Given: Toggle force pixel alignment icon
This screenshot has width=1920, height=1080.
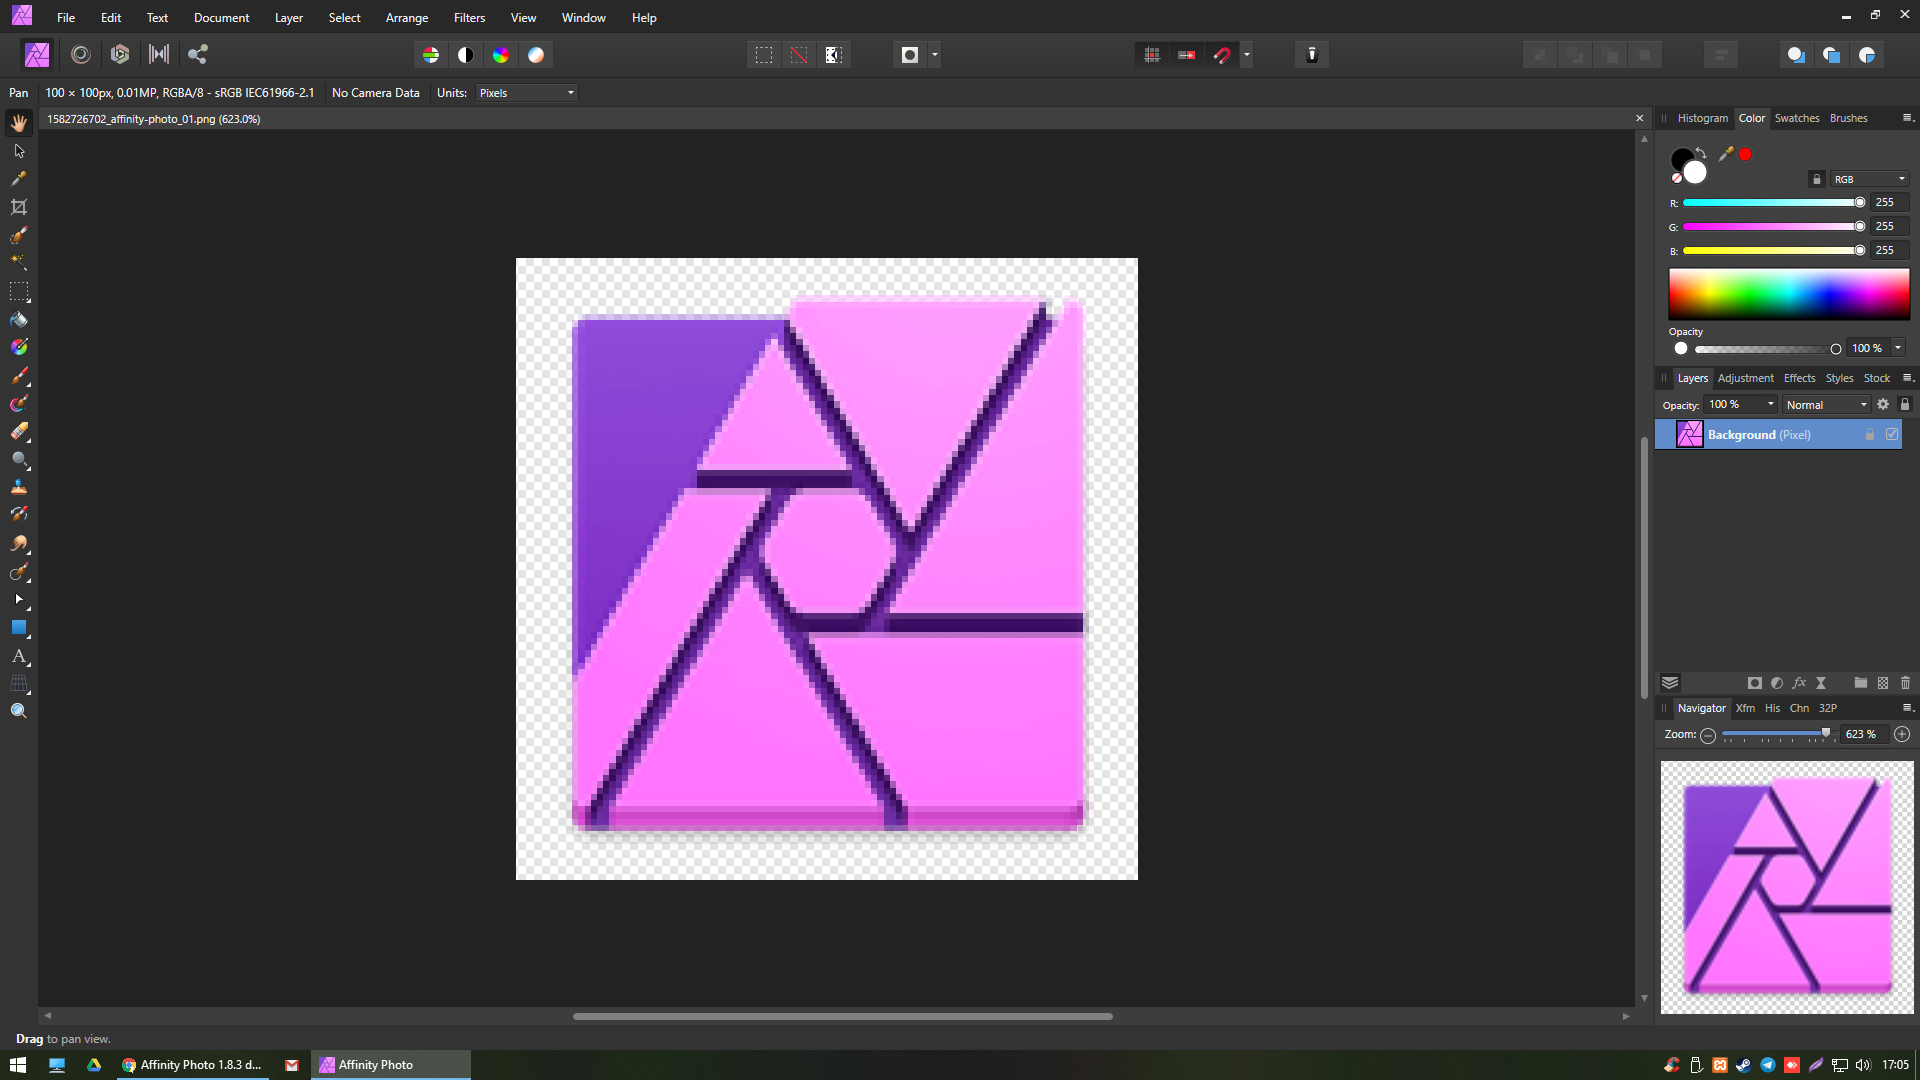Looking at the screenshot, I should [x=1152, y=55].
